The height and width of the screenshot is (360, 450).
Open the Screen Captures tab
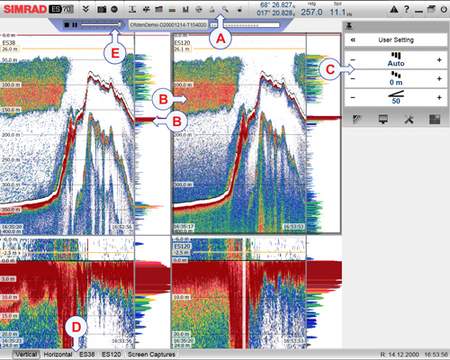coord(151,354)
